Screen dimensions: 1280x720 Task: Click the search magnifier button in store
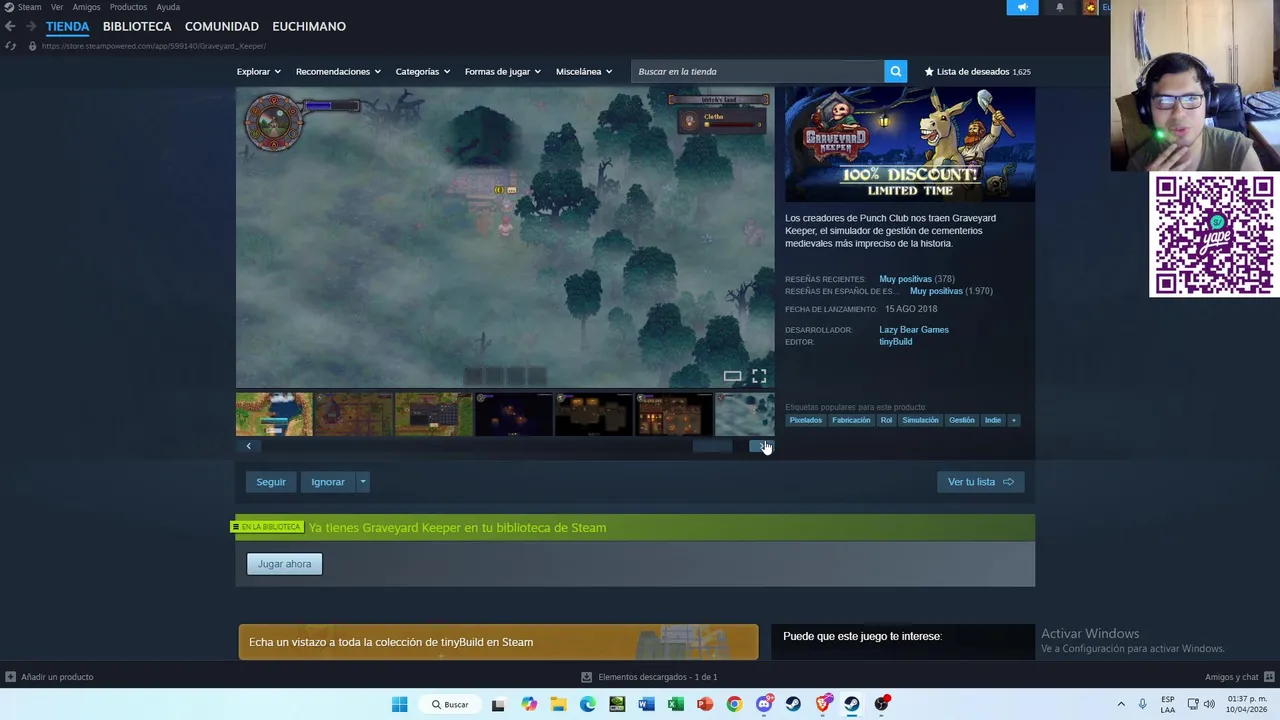pos(896,71)
